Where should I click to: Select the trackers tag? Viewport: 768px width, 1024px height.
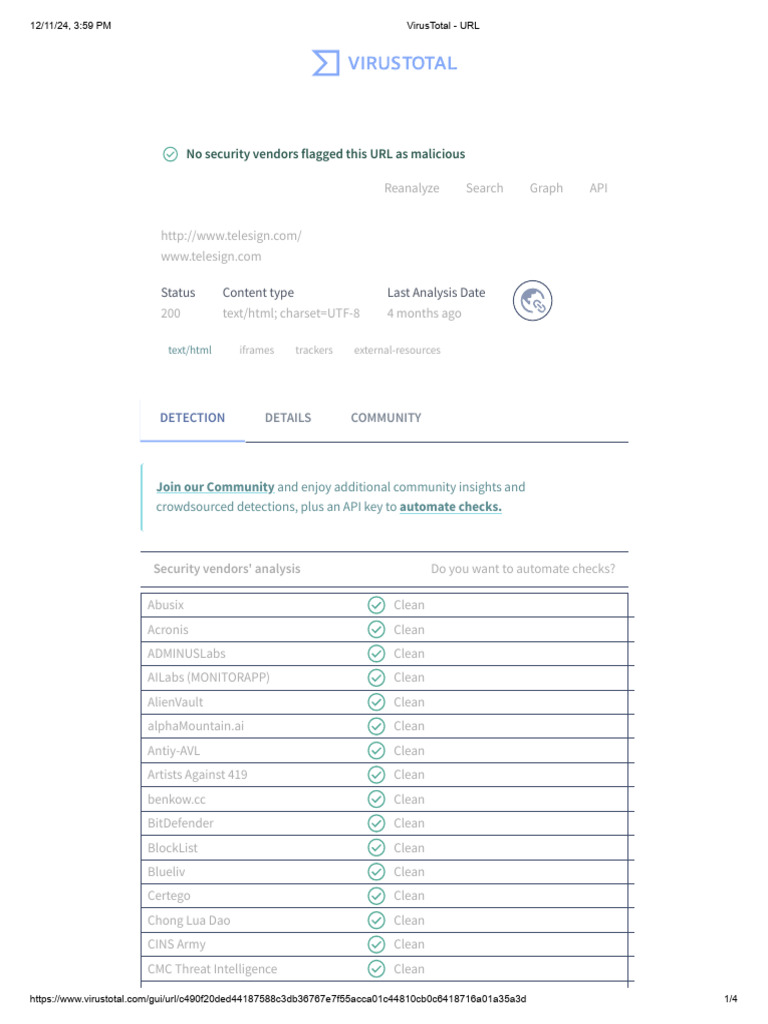(x=314, y=350)
